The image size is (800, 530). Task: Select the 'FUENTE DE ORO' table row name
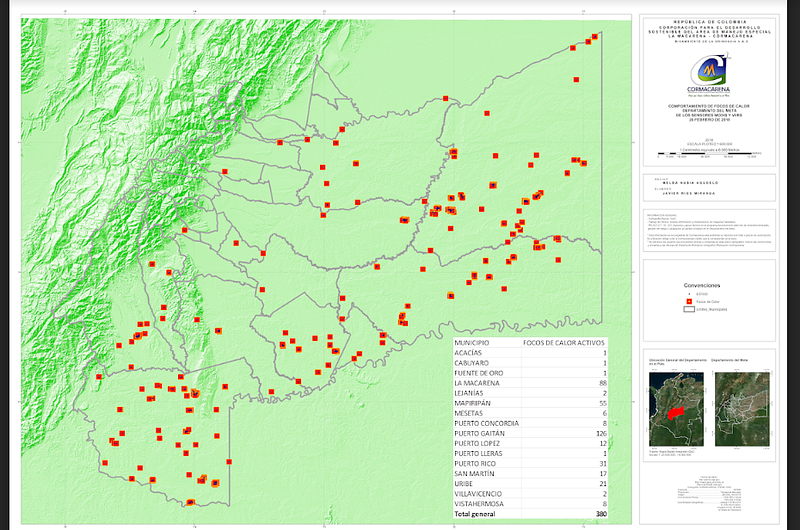pyautogui.click(x=479, y=373)
